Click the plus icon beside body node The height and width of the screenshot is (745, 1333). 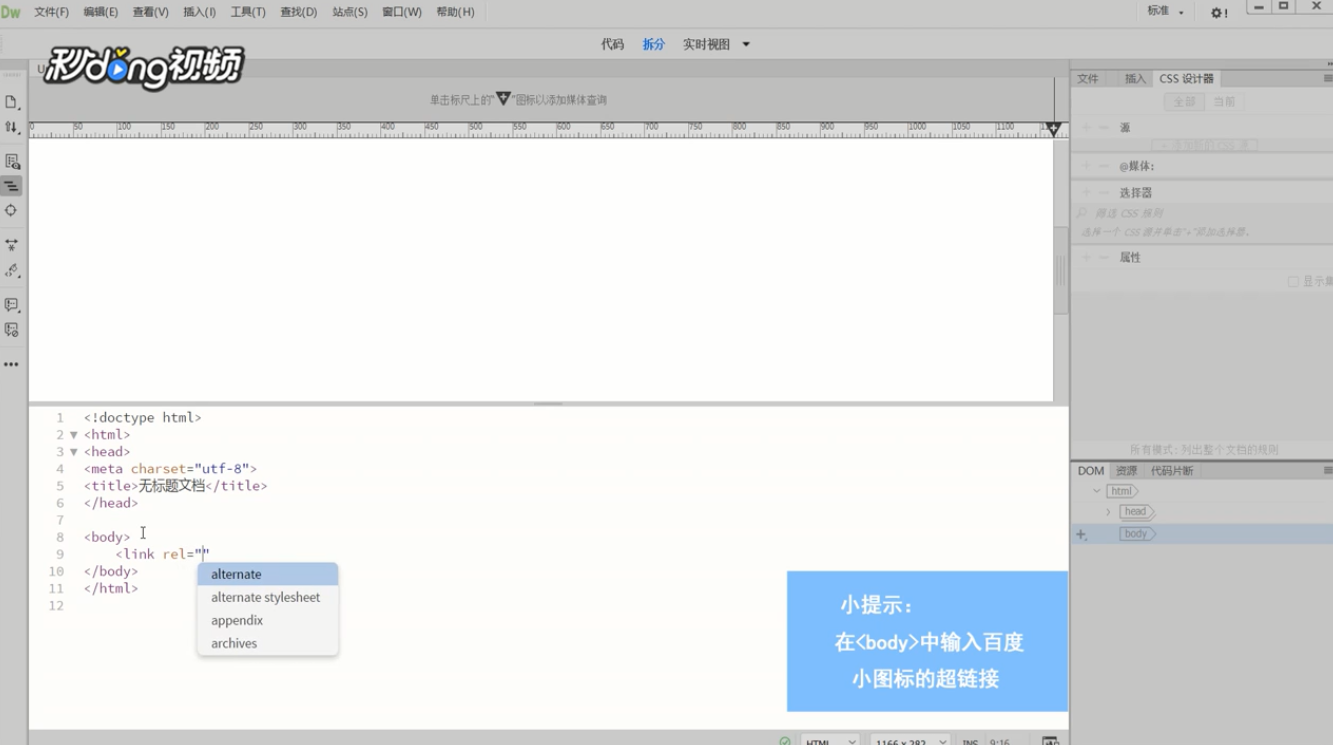tap(1081, 535)
